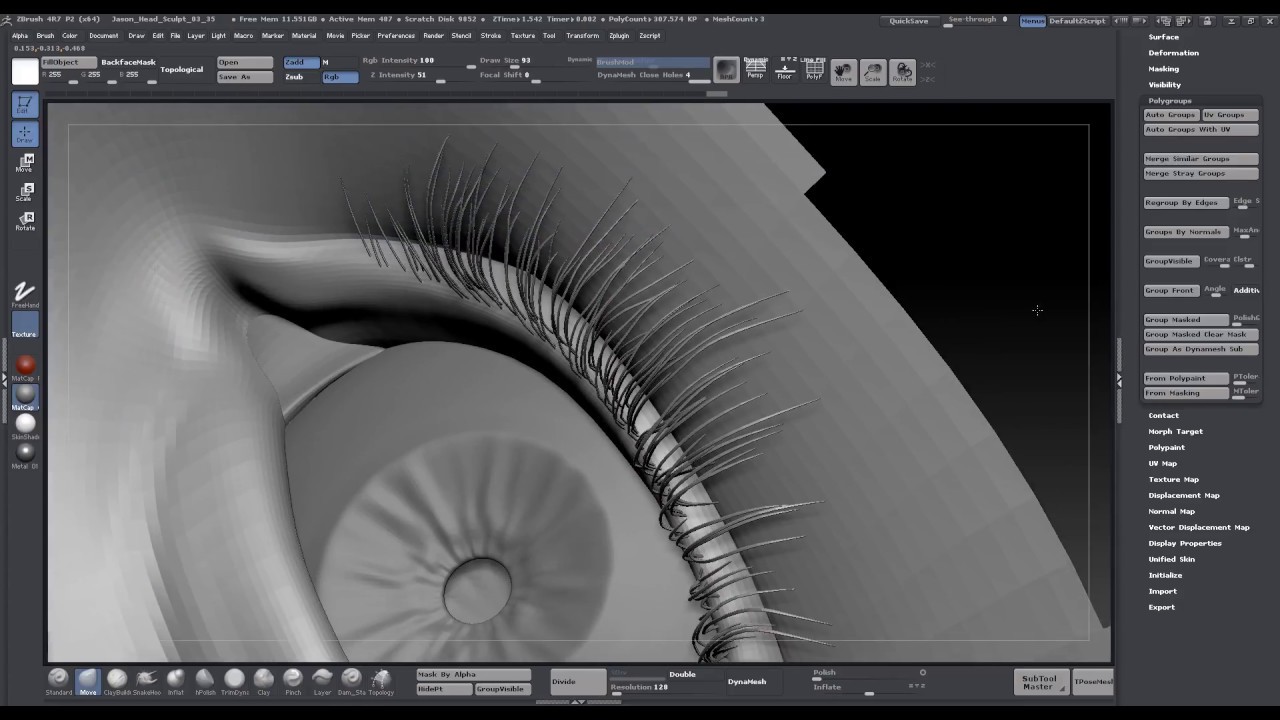The height and width of the screenshot is (720, 1280).
Task: Select the Topology brush
Action: pyautogui.click(x=381, y=681)
